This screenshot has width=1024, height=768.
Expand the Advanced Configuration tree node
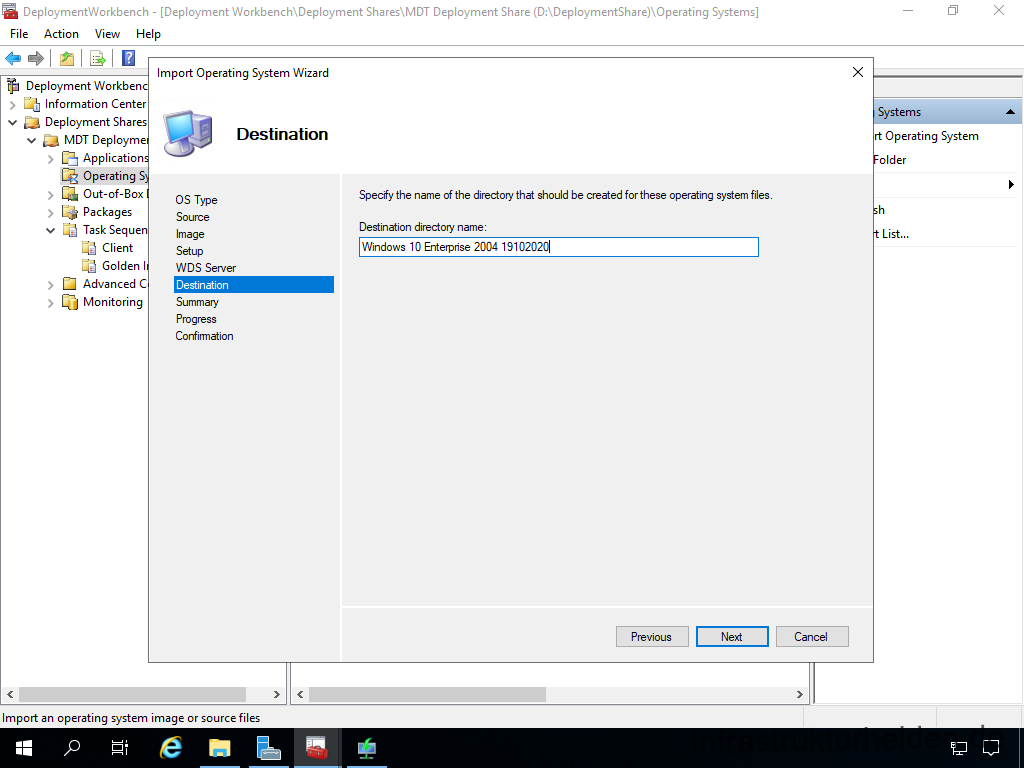(50, 285)
